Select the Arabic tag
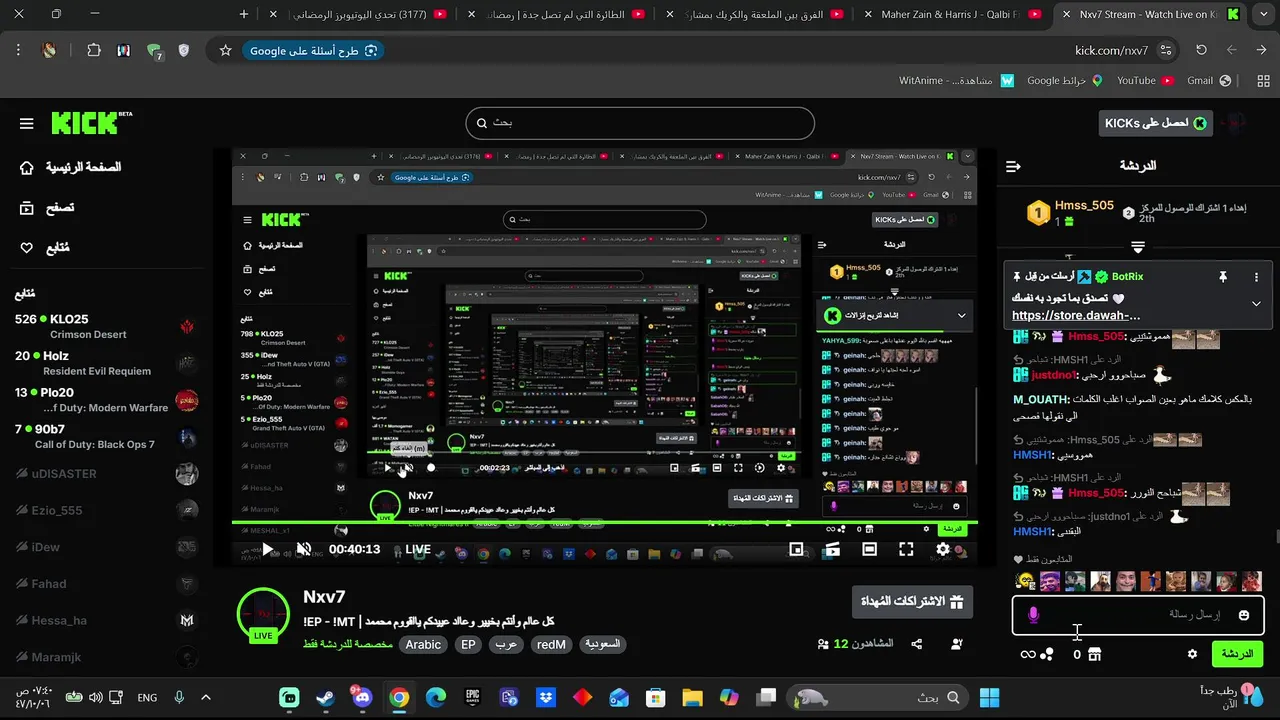The height and width of the screenshot is (720, 1280). pyautogui.click(x=423, y=645)
